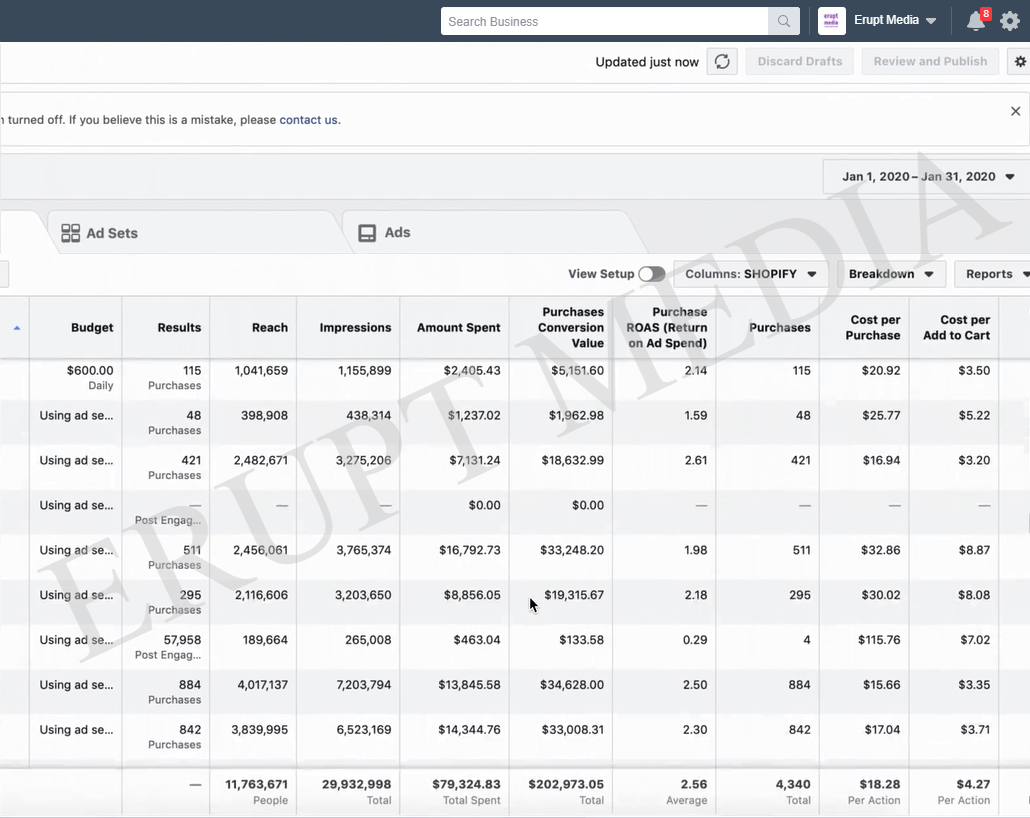Click the 2.61 ROAS value

[696, 461]
